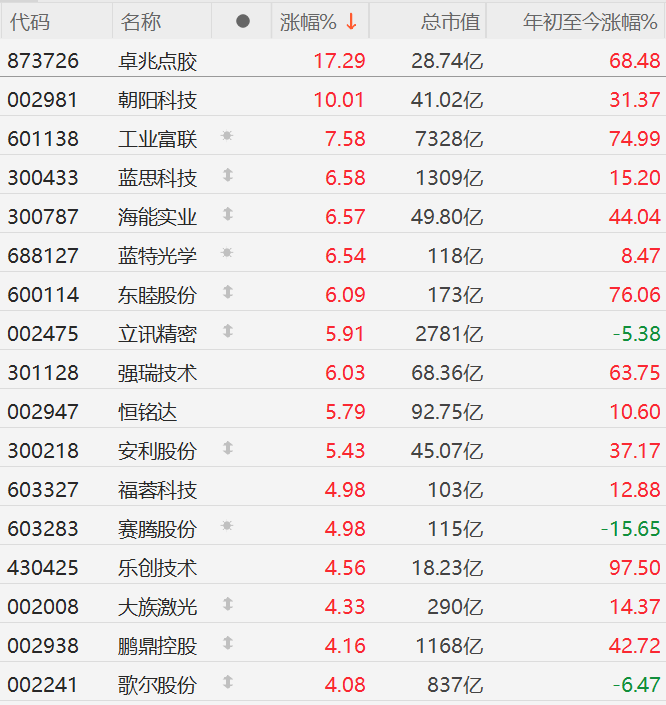Open the 安利股份 stock name
666x705 pixels.
(x=157, y=451)
